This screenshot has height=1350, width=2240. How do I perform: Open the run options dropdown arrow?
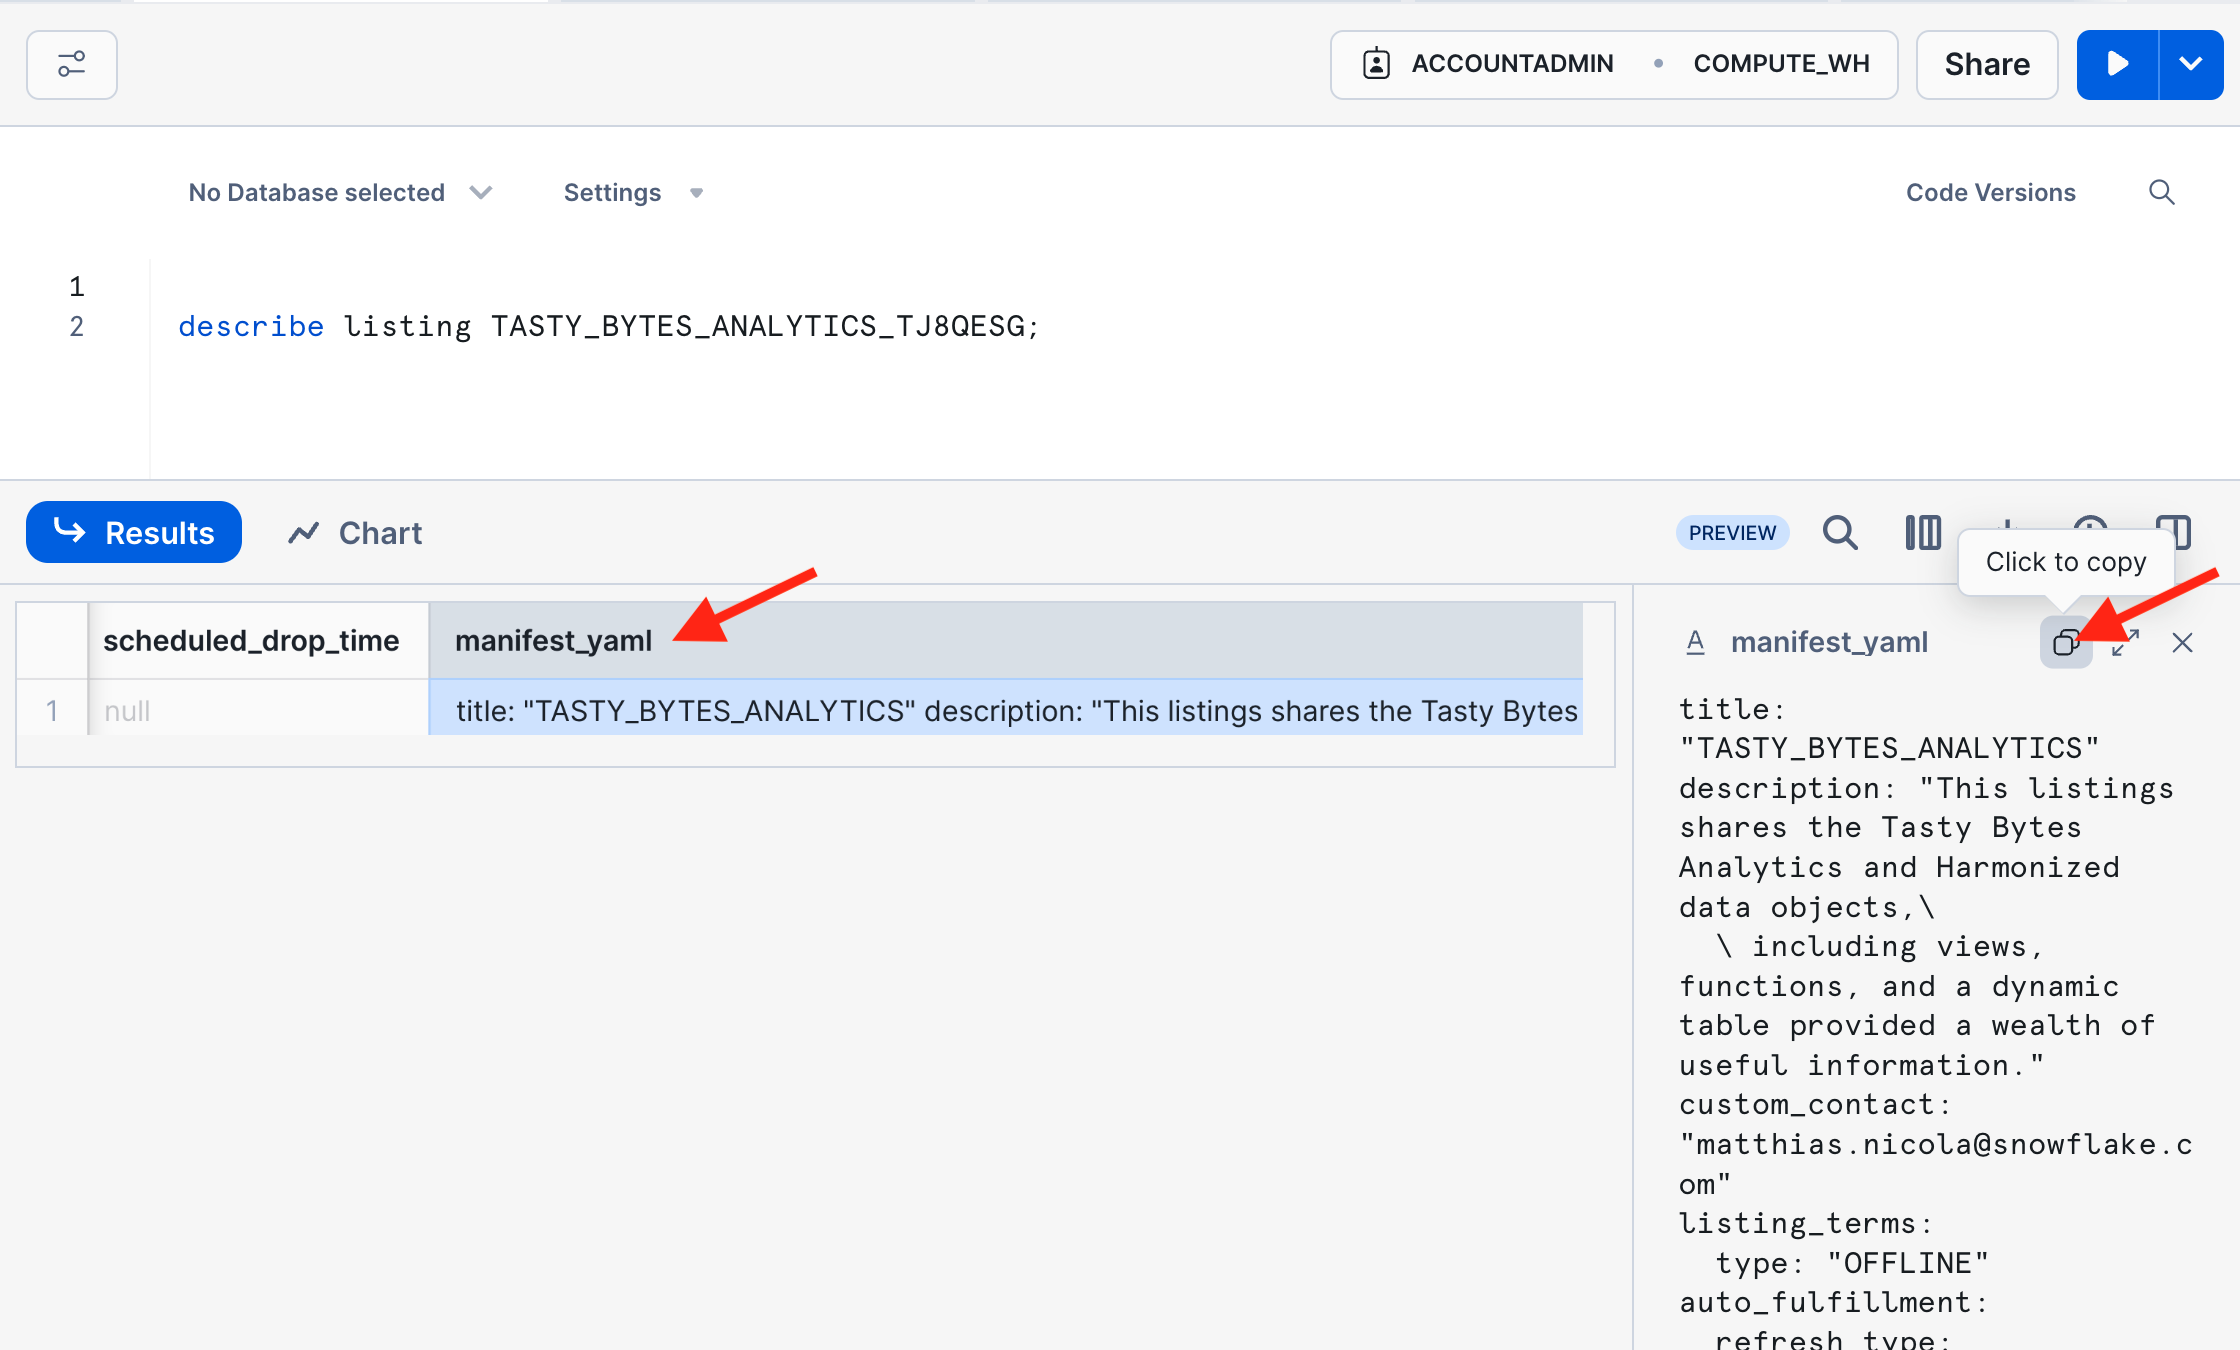coord(2190,65)
